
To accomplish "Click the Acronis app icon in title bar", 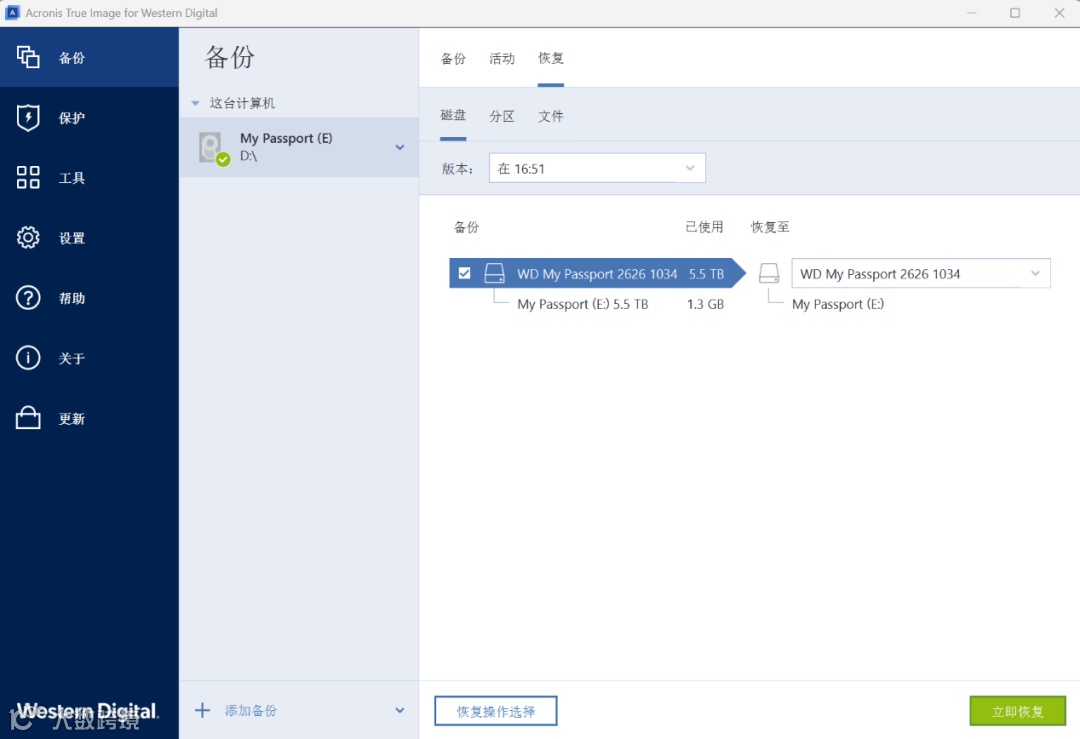I will point(12,12).
